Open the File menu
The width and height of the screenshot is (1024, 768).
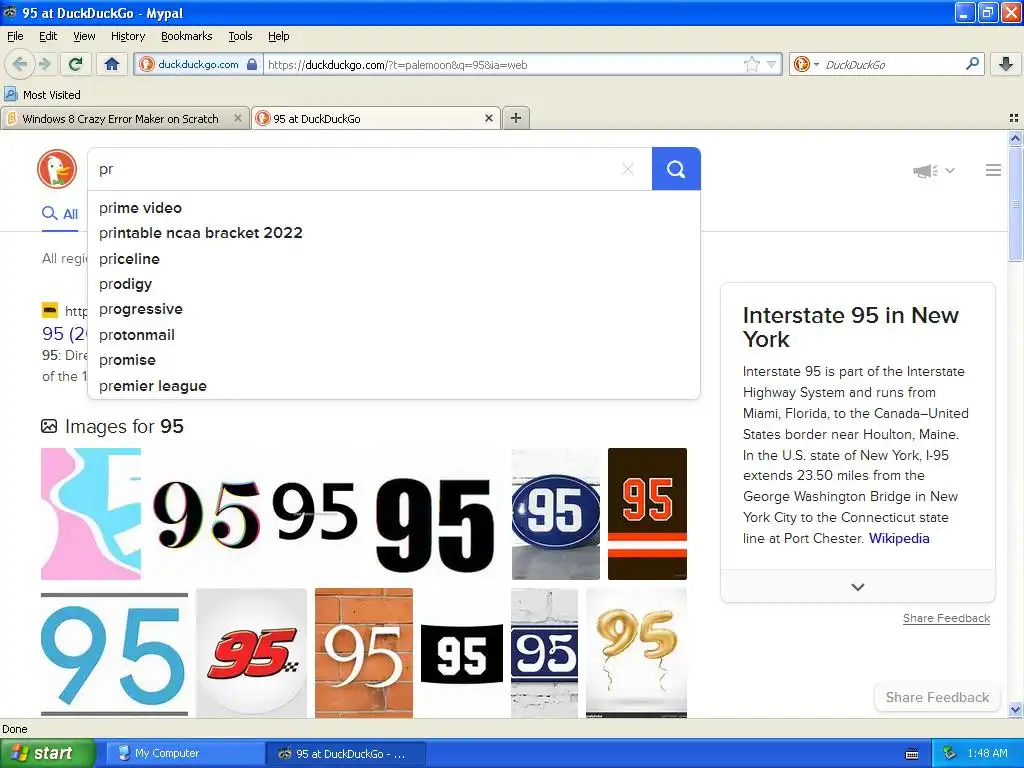tap(15, 36)
